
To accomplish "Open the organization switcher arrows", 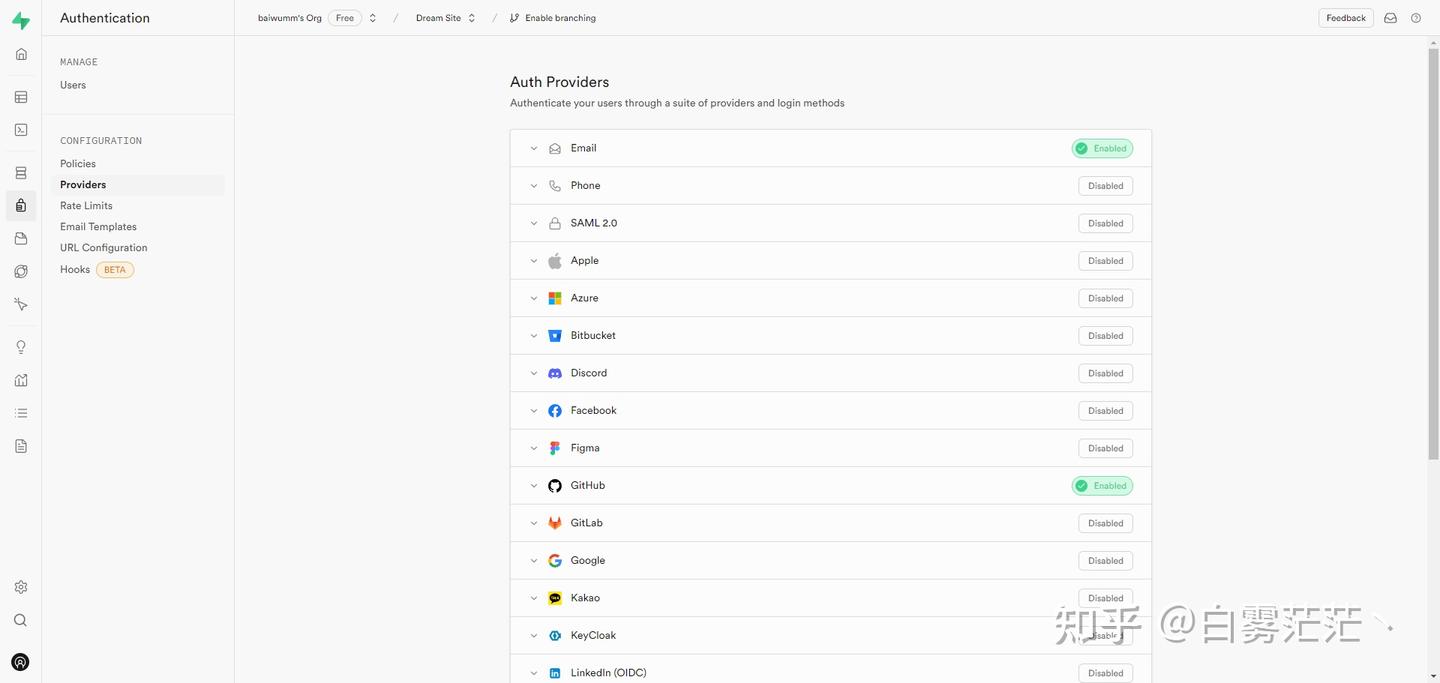I will click(x=373, y=18).
